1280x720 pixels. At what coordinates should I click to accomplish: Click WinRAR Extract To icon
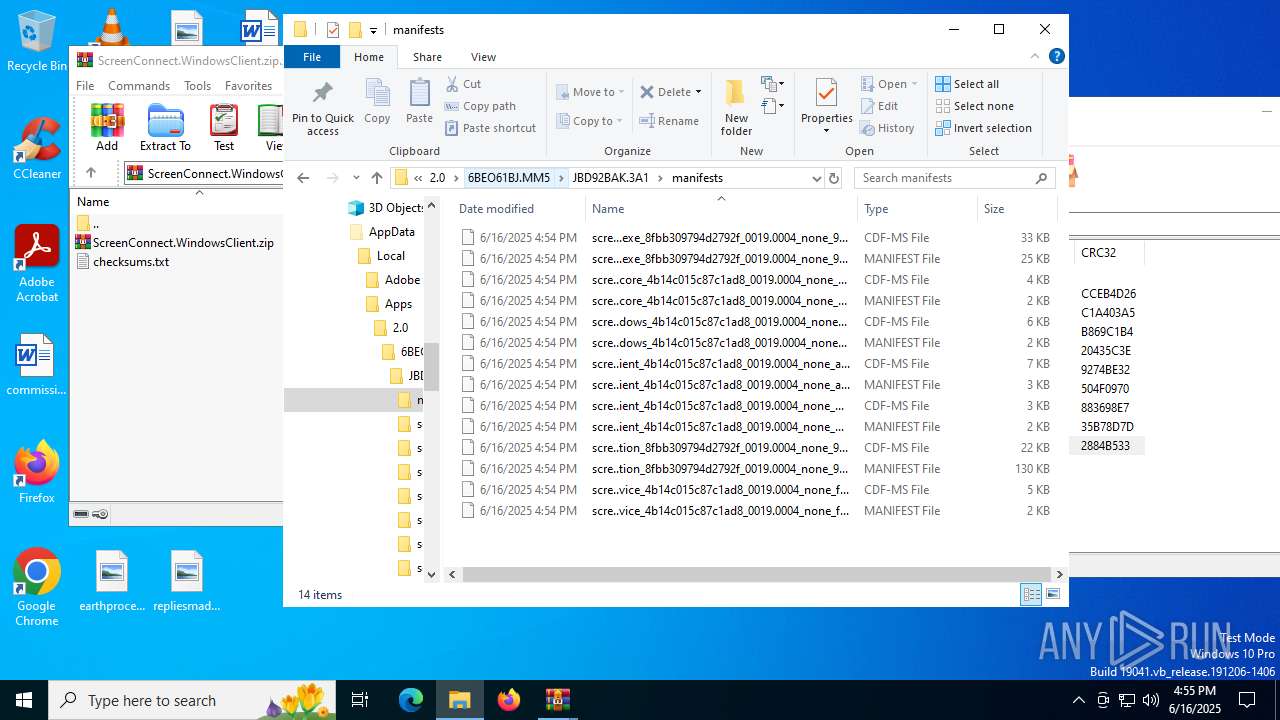165,127
